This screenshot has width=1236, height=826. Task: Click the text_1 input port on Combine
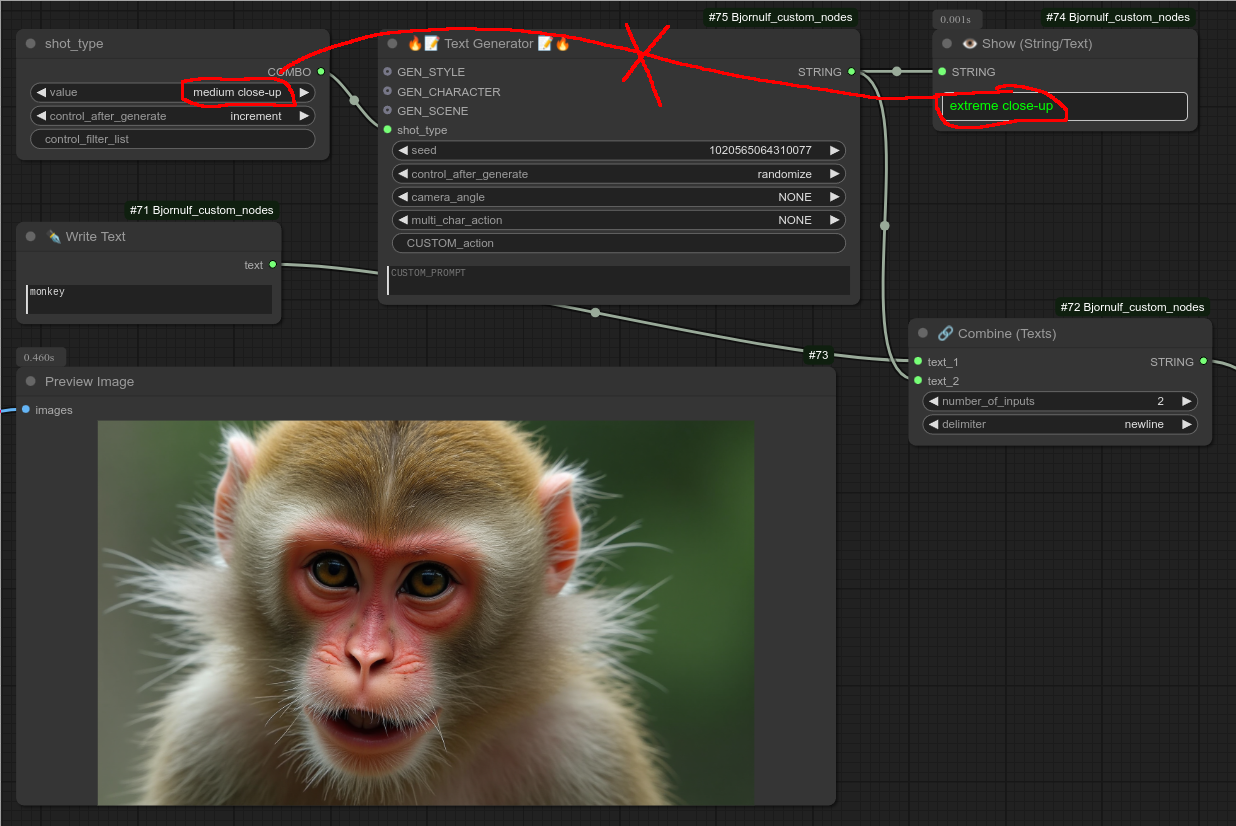(918, 362)
